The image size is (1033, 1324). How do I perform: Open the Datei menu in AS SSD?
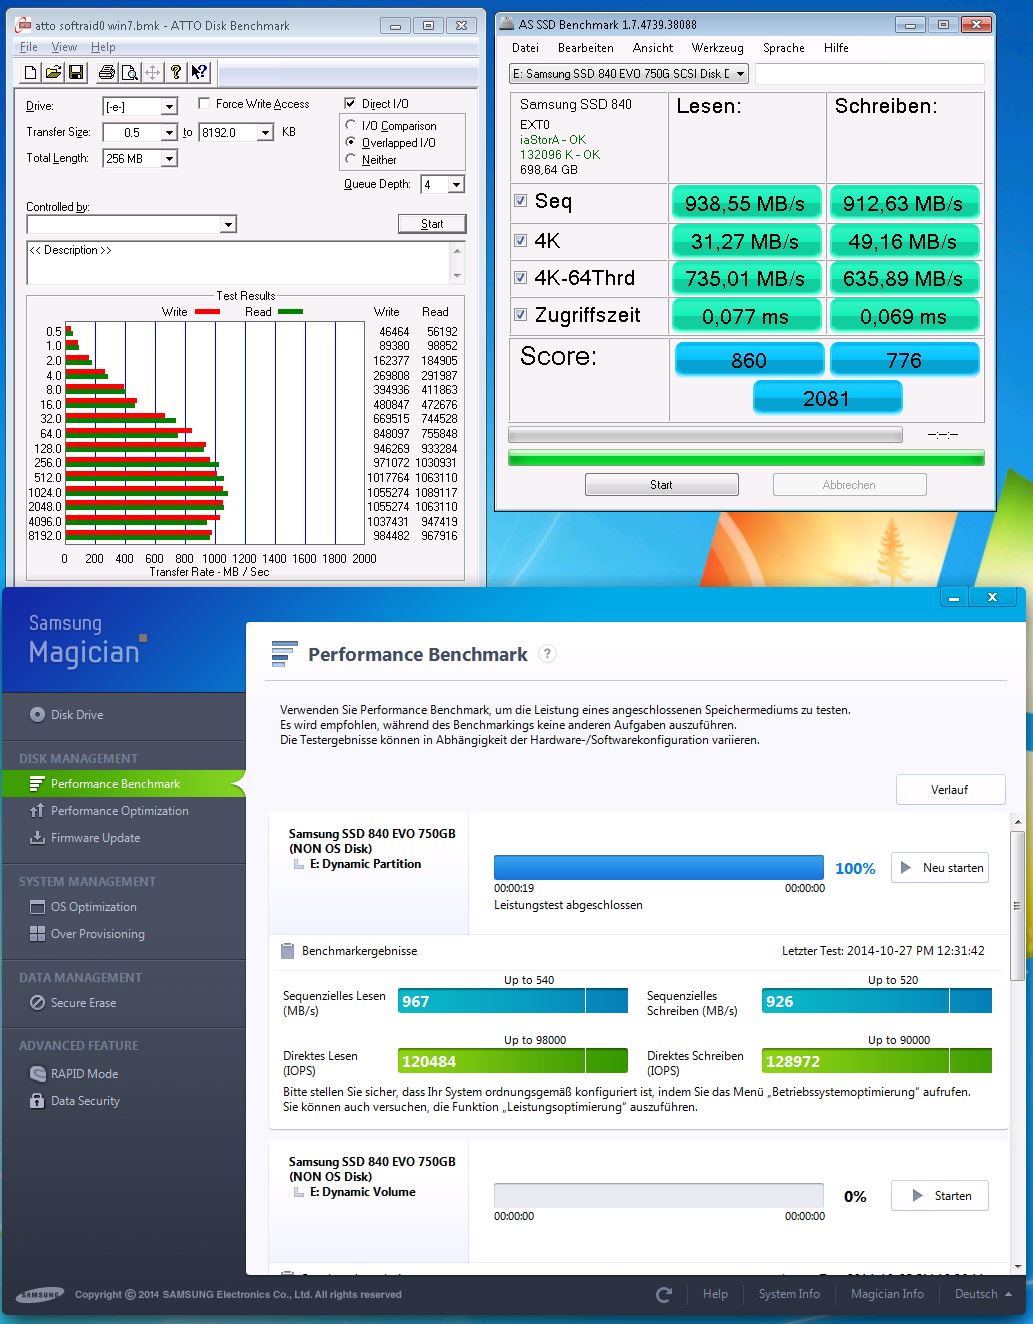pyautogui.click(x=525, y=48)
